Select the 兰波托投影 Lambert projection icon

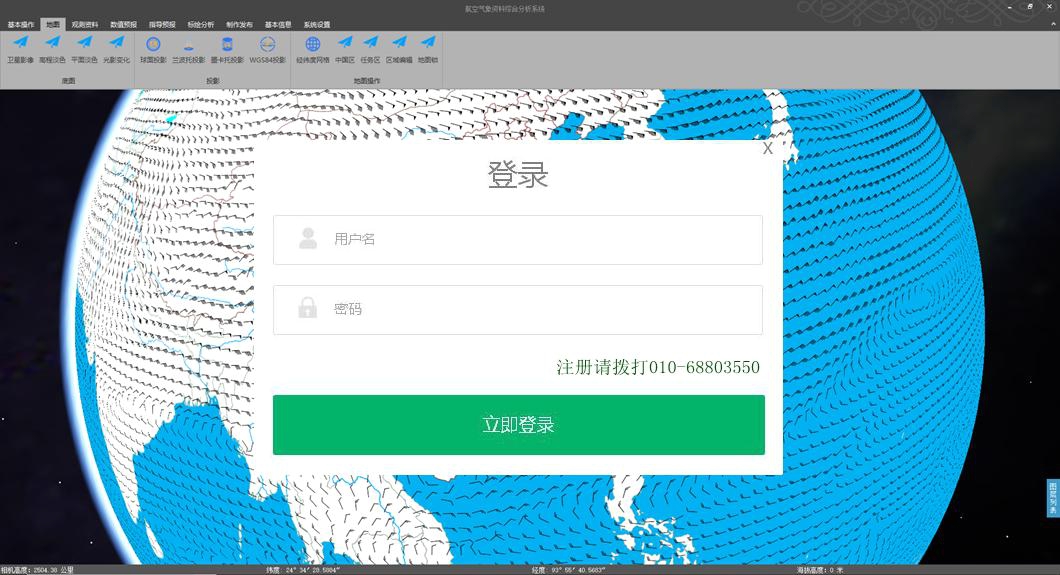tap(189, 49)
